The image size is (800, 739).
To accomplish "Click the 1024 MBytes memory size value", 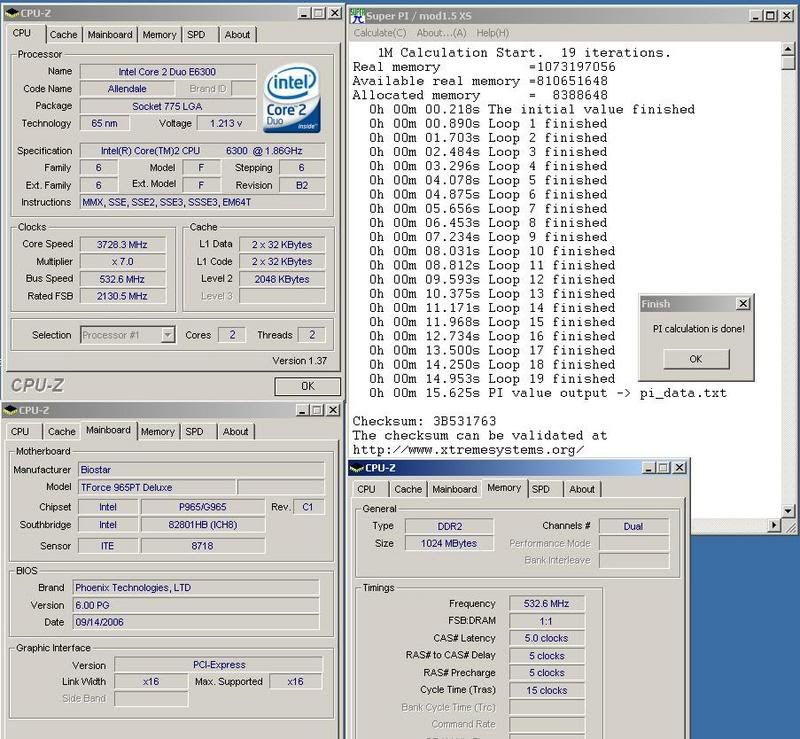I will 449,544.
